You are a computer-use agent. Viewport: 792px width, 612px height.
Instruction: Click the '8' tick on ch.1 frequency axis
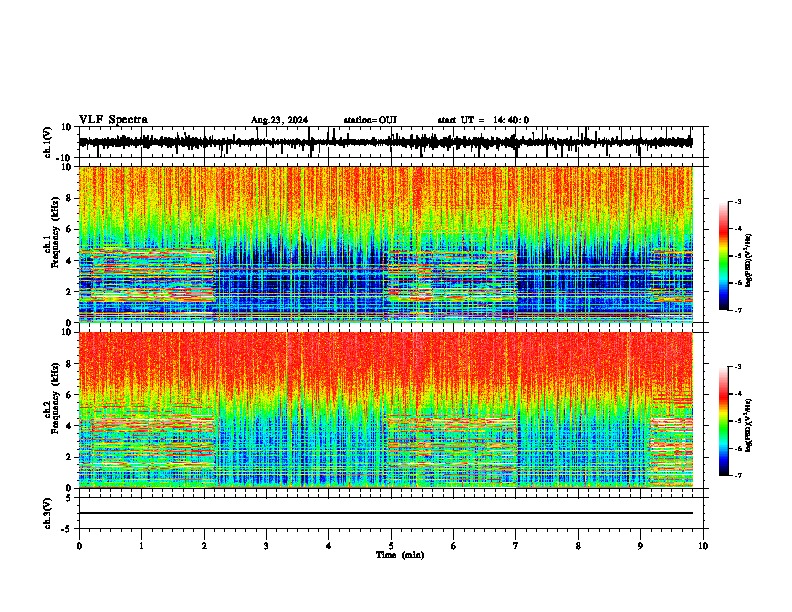point(70,198)
